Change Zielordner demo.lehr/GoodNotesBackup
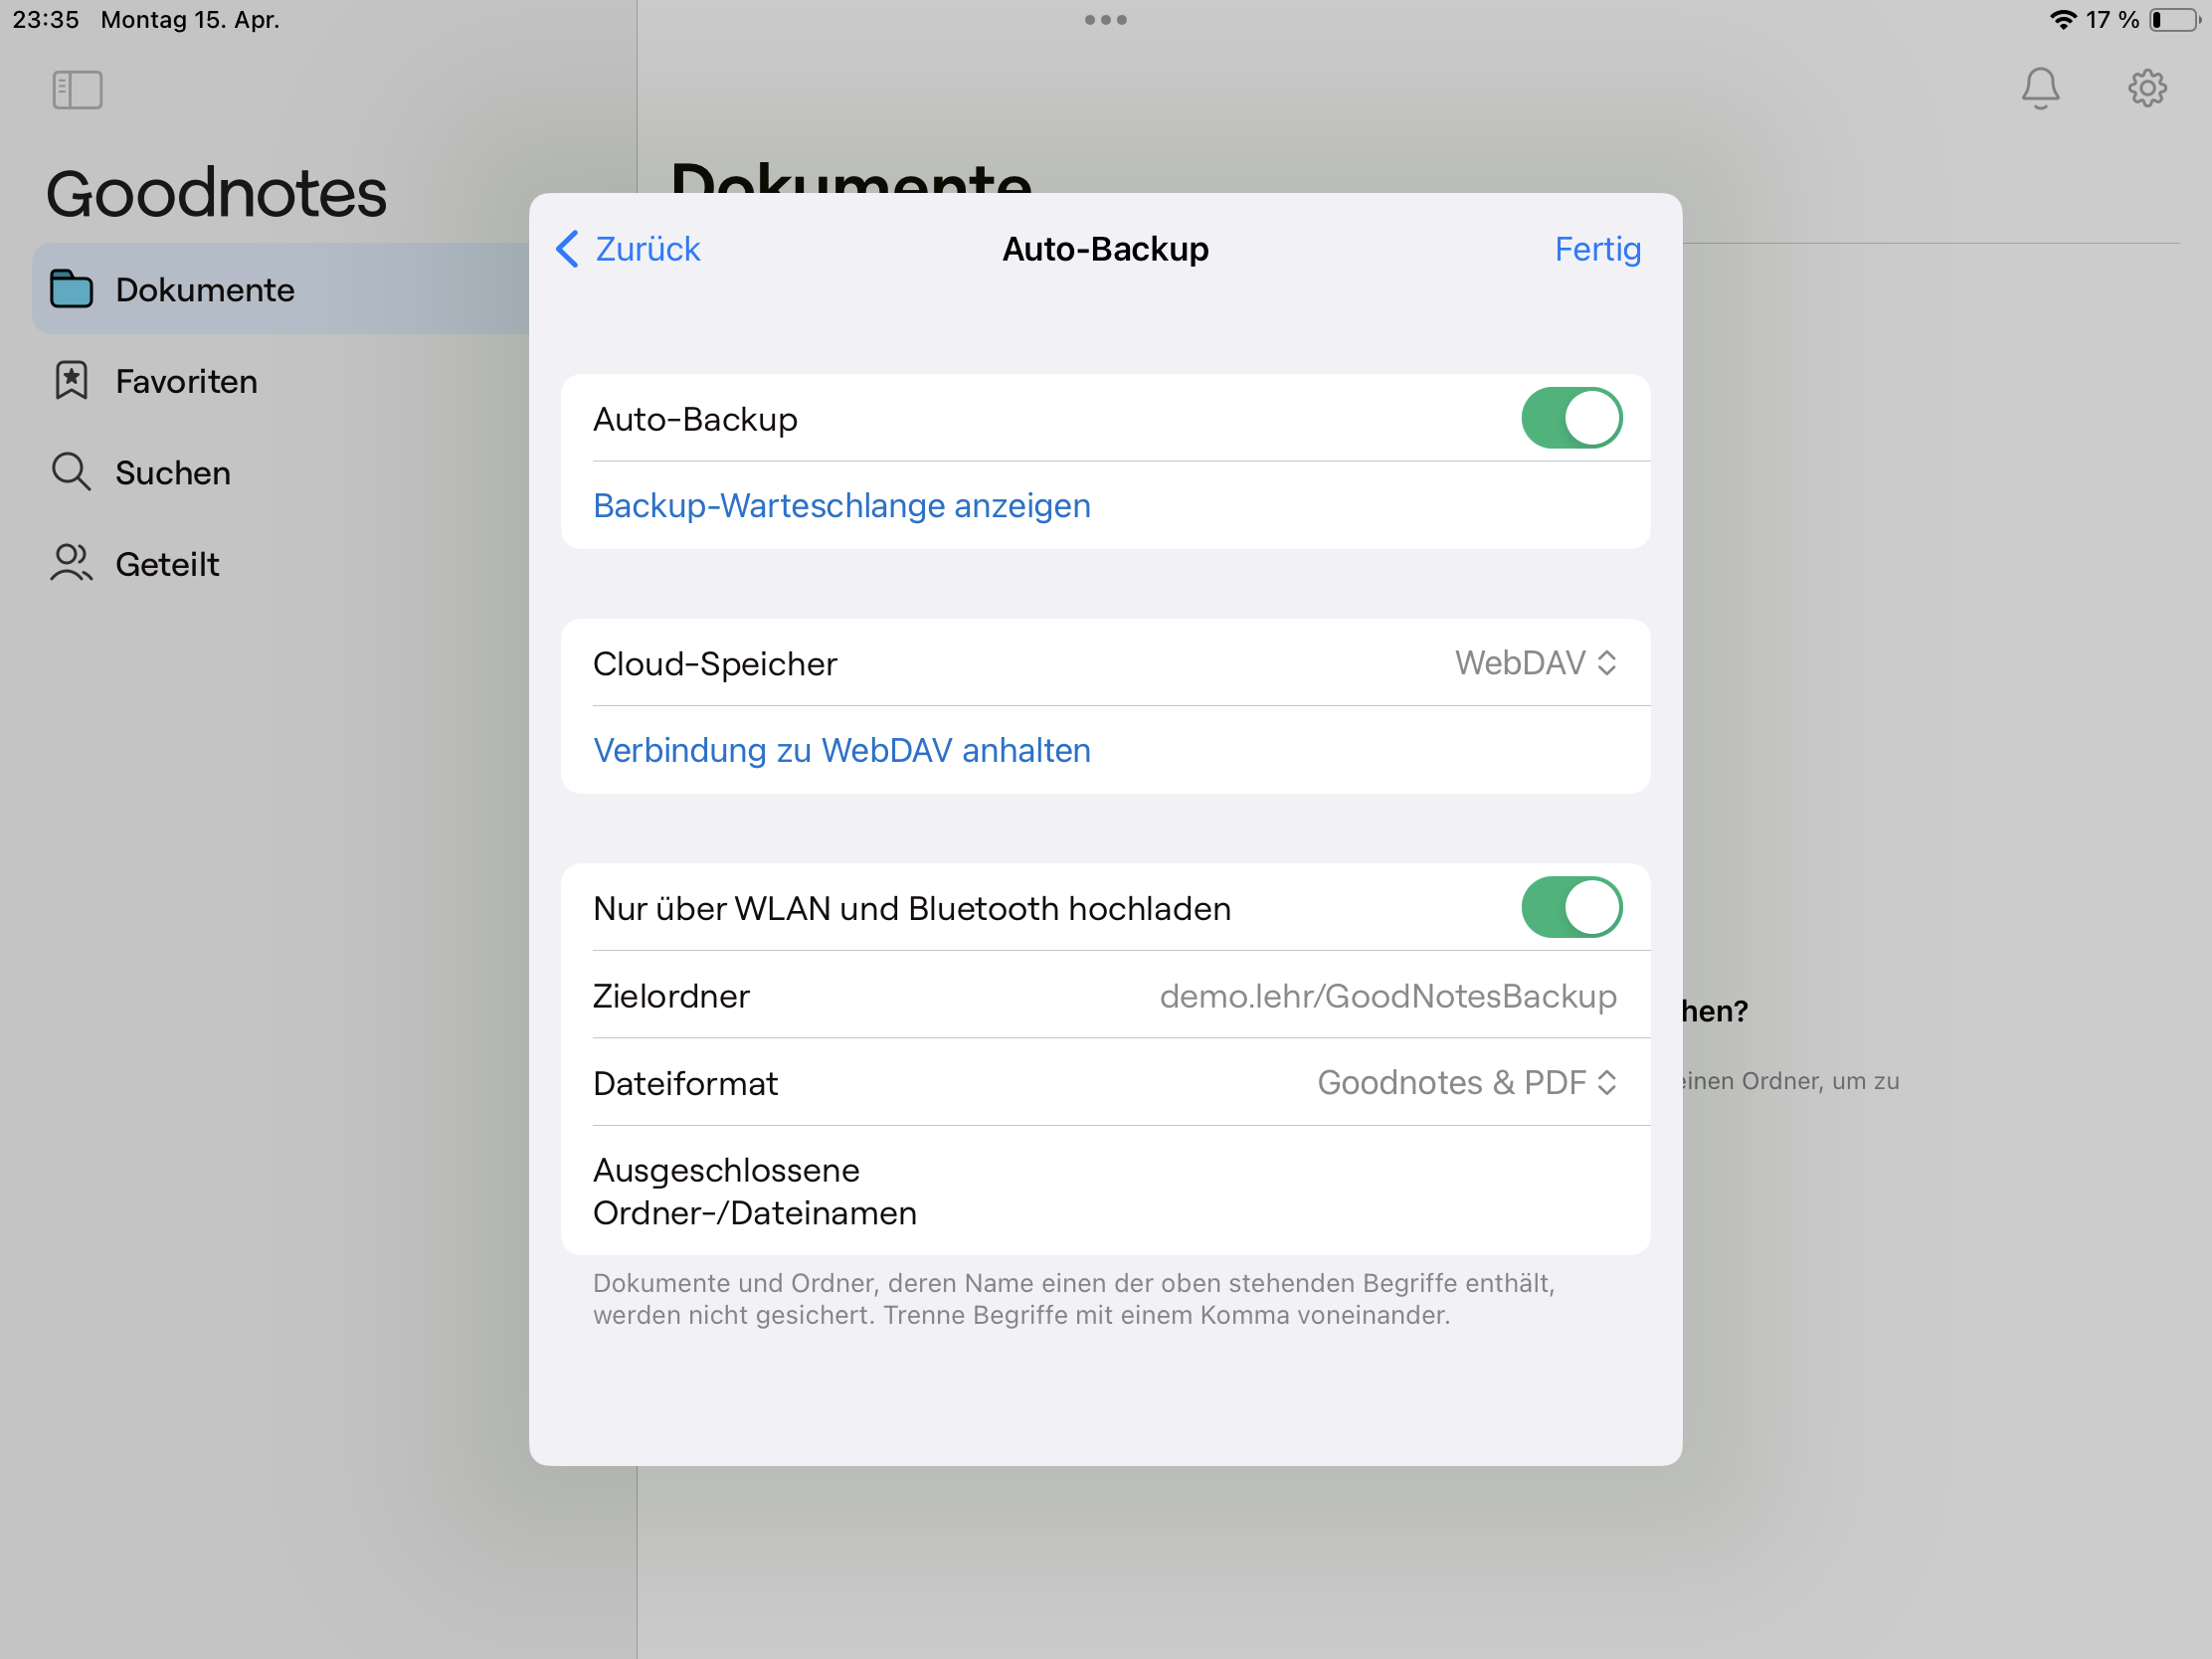The image size is (2212, 1659). (x=1105, y=996)
